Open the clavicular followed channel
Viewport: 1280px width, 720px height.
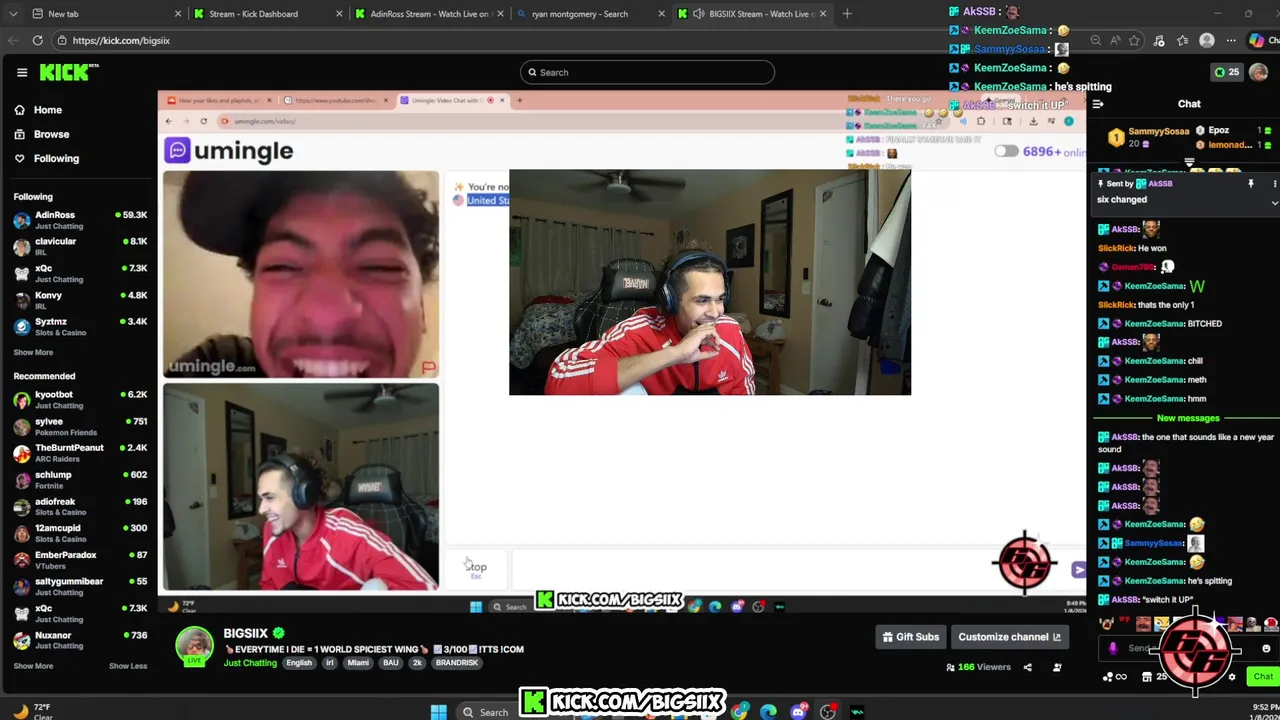pos(80,247)
